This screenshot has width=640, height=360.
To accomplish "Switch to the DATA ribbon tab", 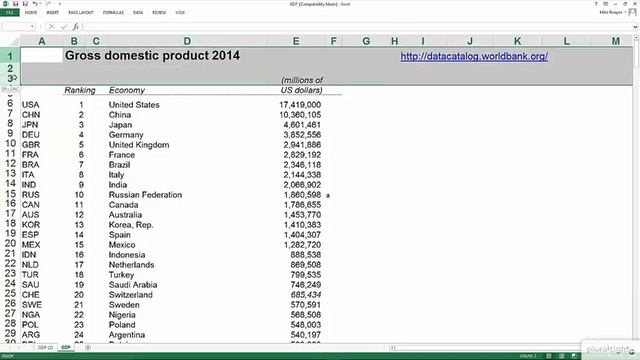I will click(138, 13).
